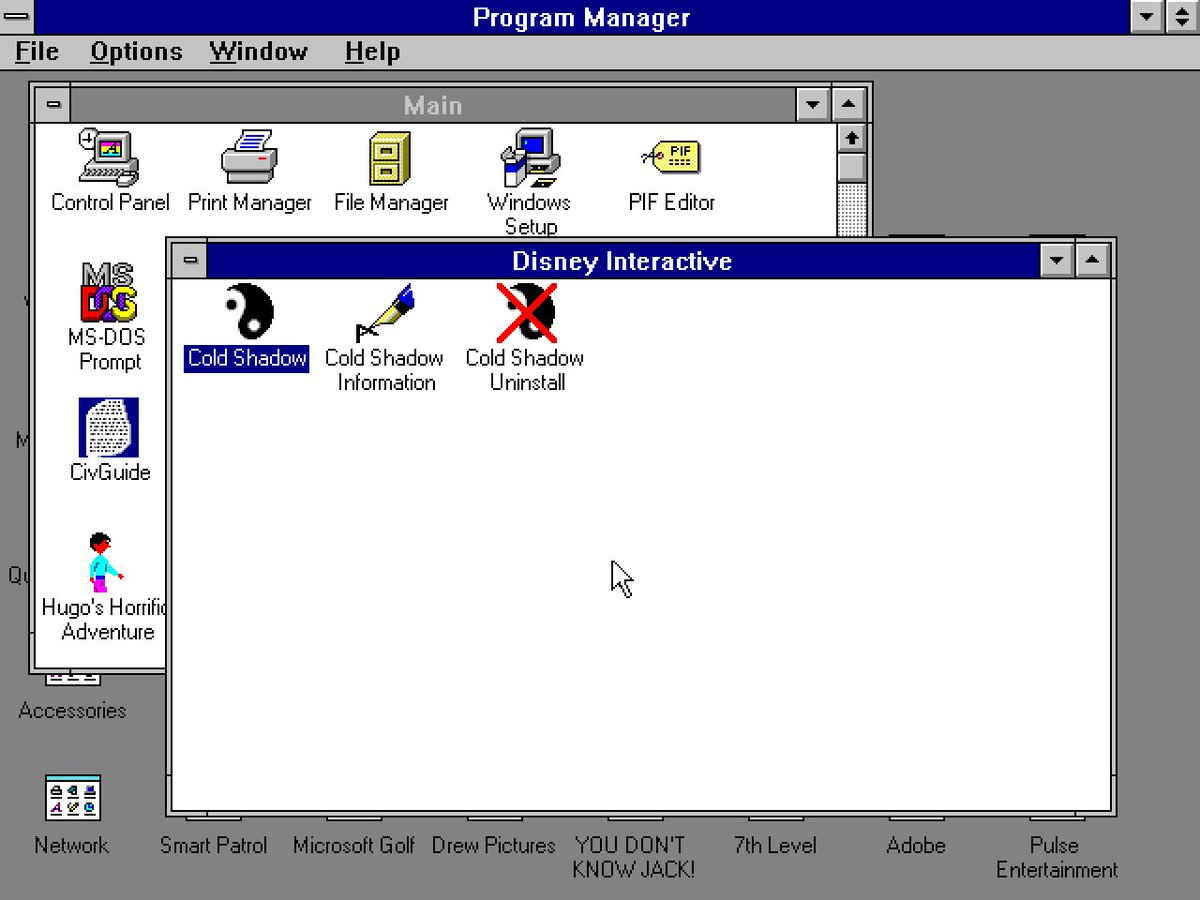Open the Help menu

tap(372, 52)
